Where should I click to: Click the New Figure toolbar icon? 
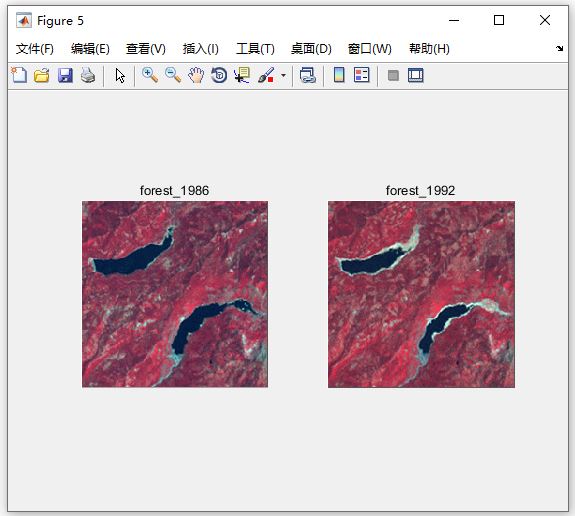pyautogui.click(x=19, y=76)
